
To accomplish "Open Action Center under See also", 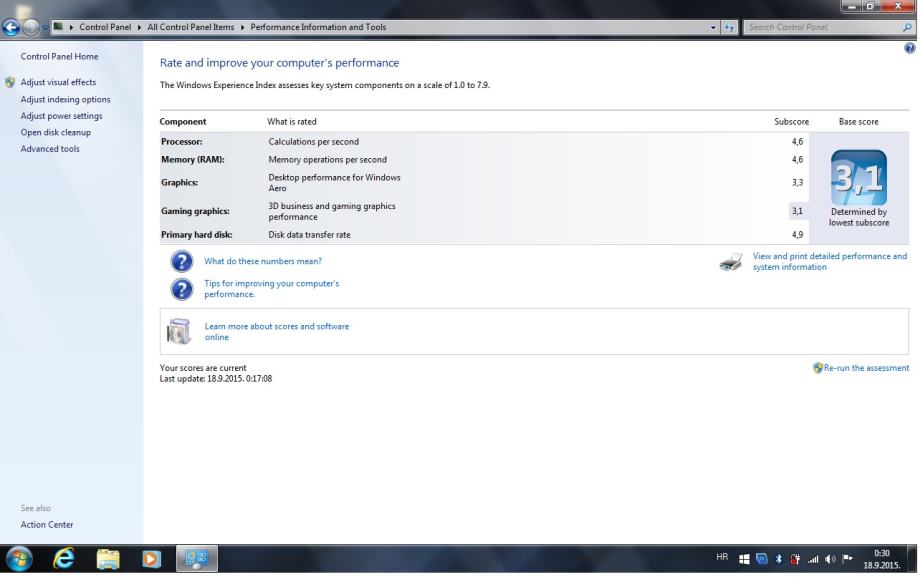I will (47, 525).
